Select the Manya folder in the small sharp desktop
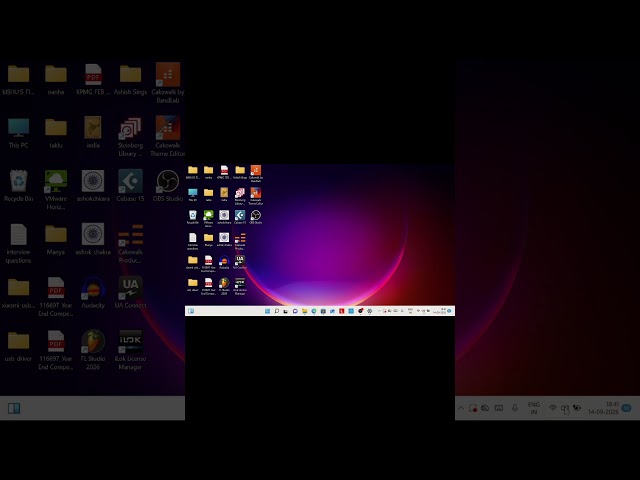The width and height of the screenshot is (640, 480). [x=209, y=240]
